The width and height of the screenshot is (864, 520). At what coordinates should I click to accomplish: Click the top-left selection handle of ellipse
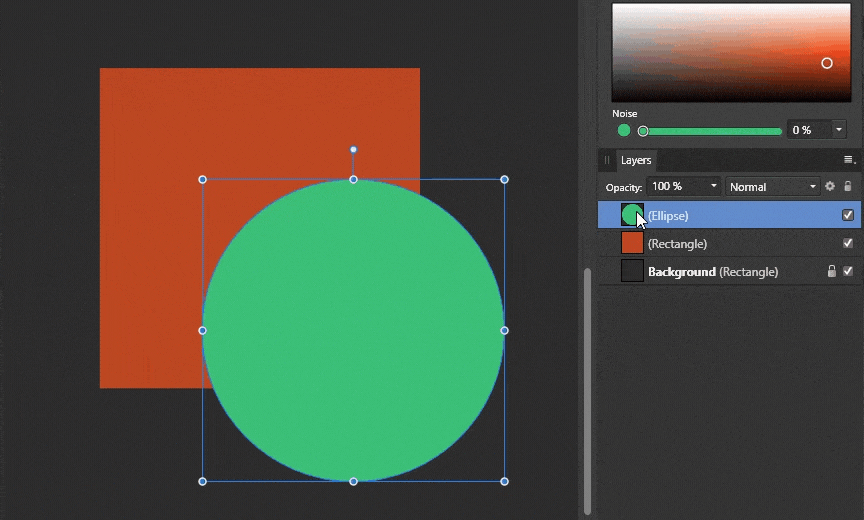pyautogui.click(x=202, y=180)
